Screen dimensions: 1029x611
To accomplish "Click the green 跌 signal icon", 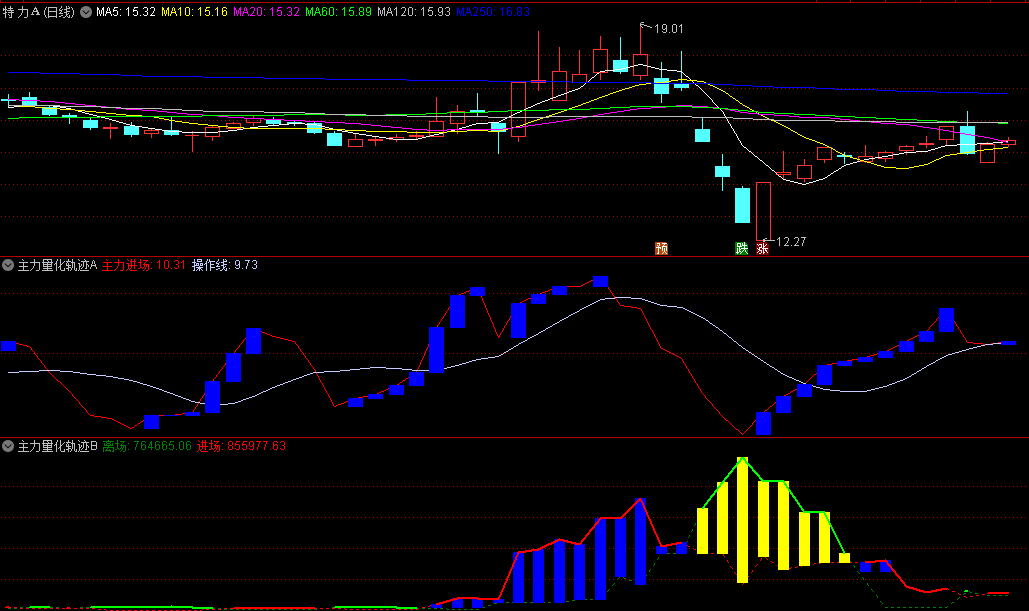I will pos(742,248).
